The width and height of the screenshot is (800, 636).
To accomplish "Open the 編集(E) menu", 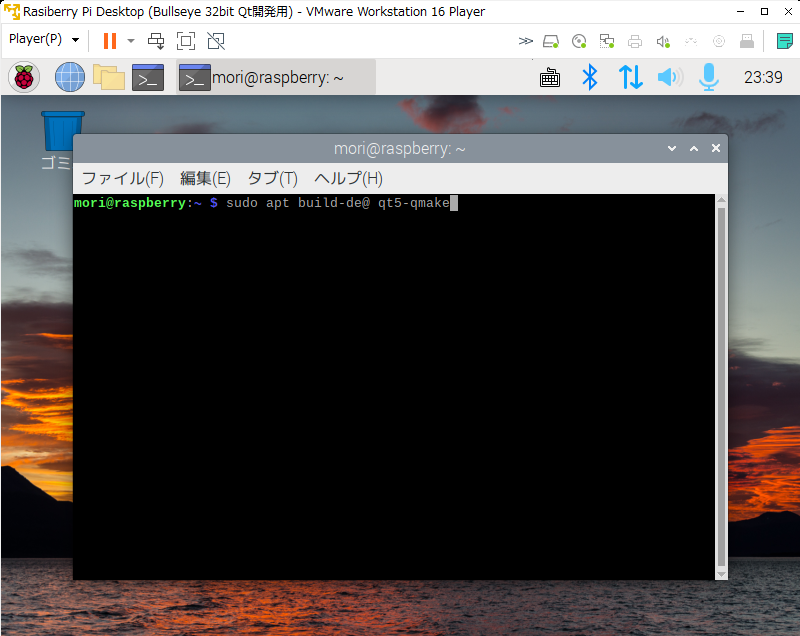I will (205, 179).
